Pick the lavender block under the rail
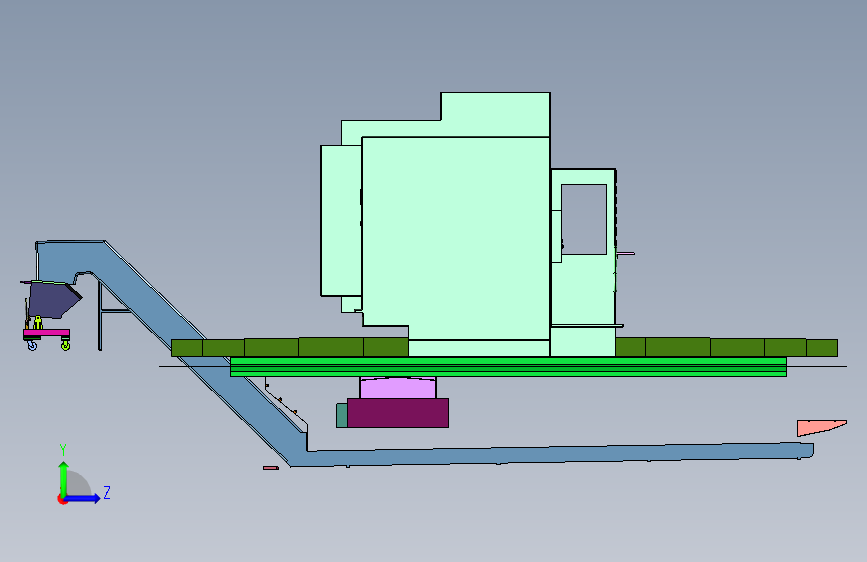This screenshot has height=562, width=867. click(x=398, y=387)
